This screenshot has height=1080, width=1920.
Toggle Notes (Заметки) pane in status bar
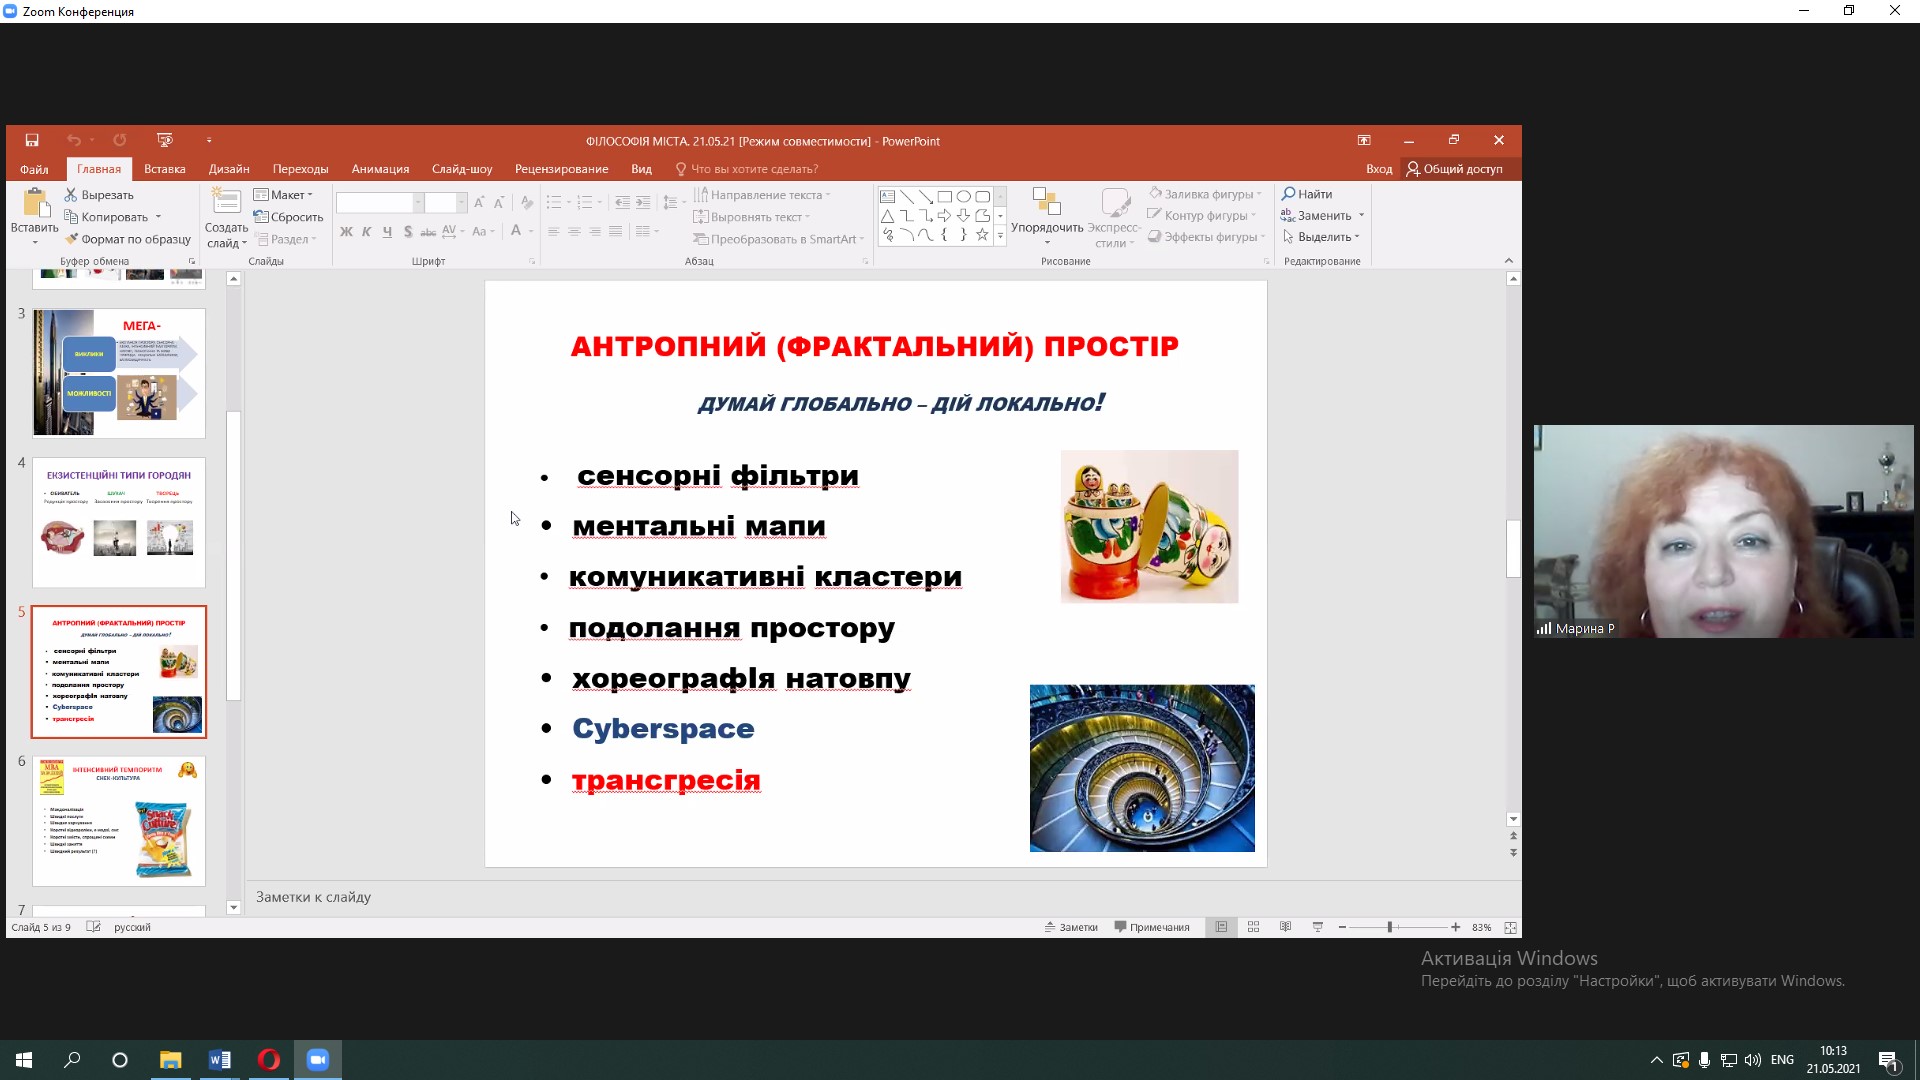coord(1071,928)
